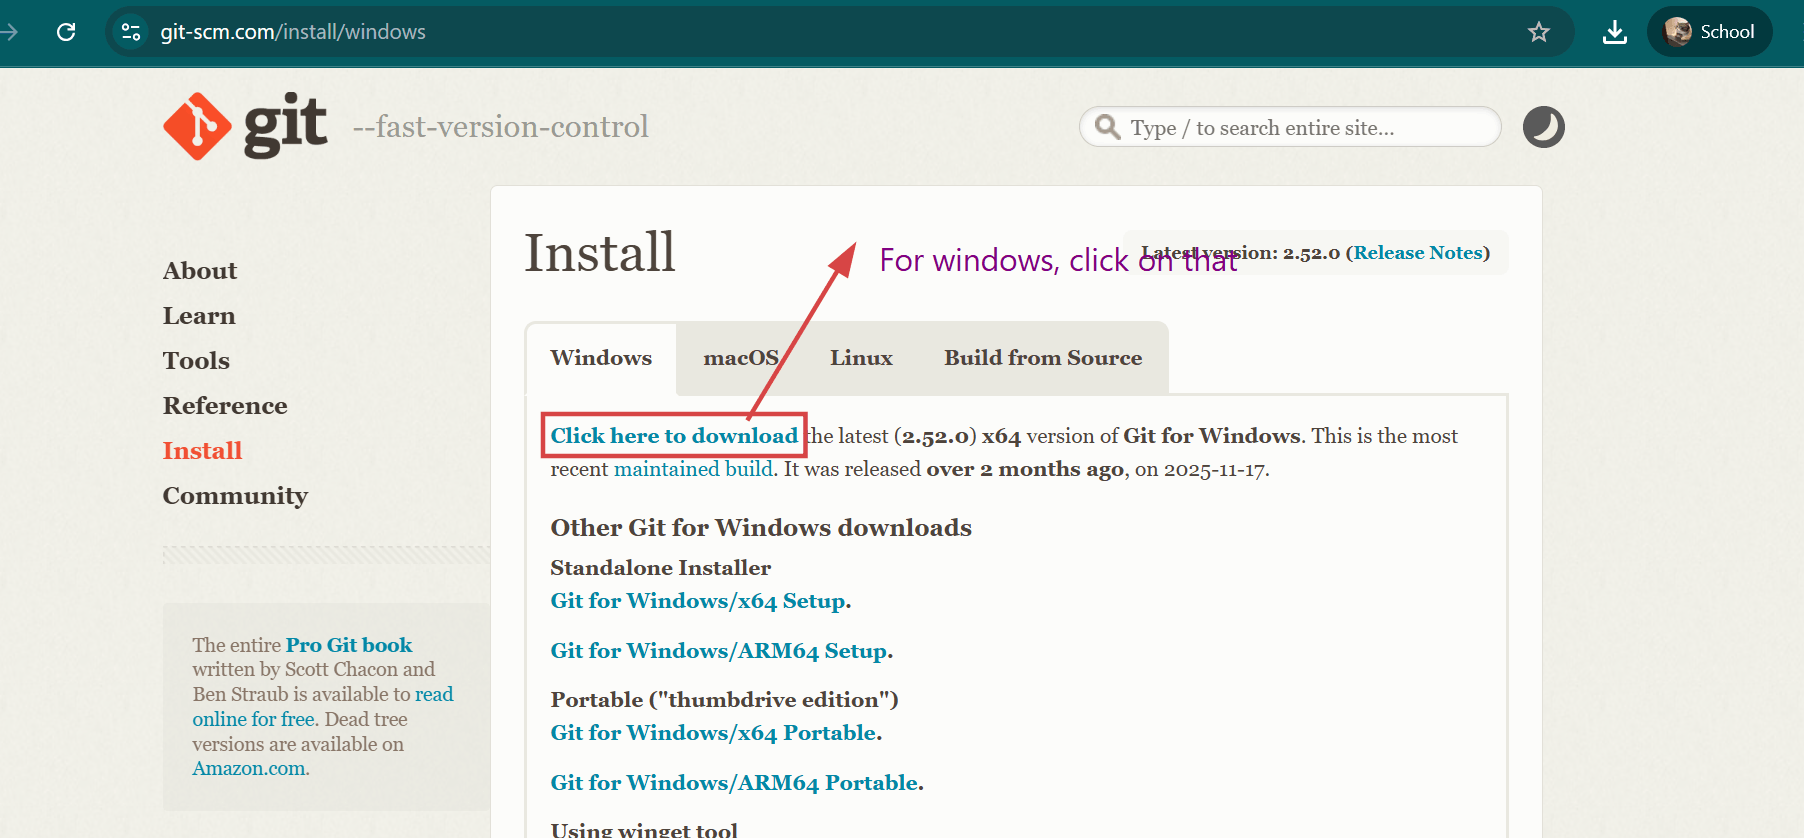The width and height of the screenshot is (1804, 838).
Task: Download Git for Windows/ARM64 Setup
Action: 719,651
